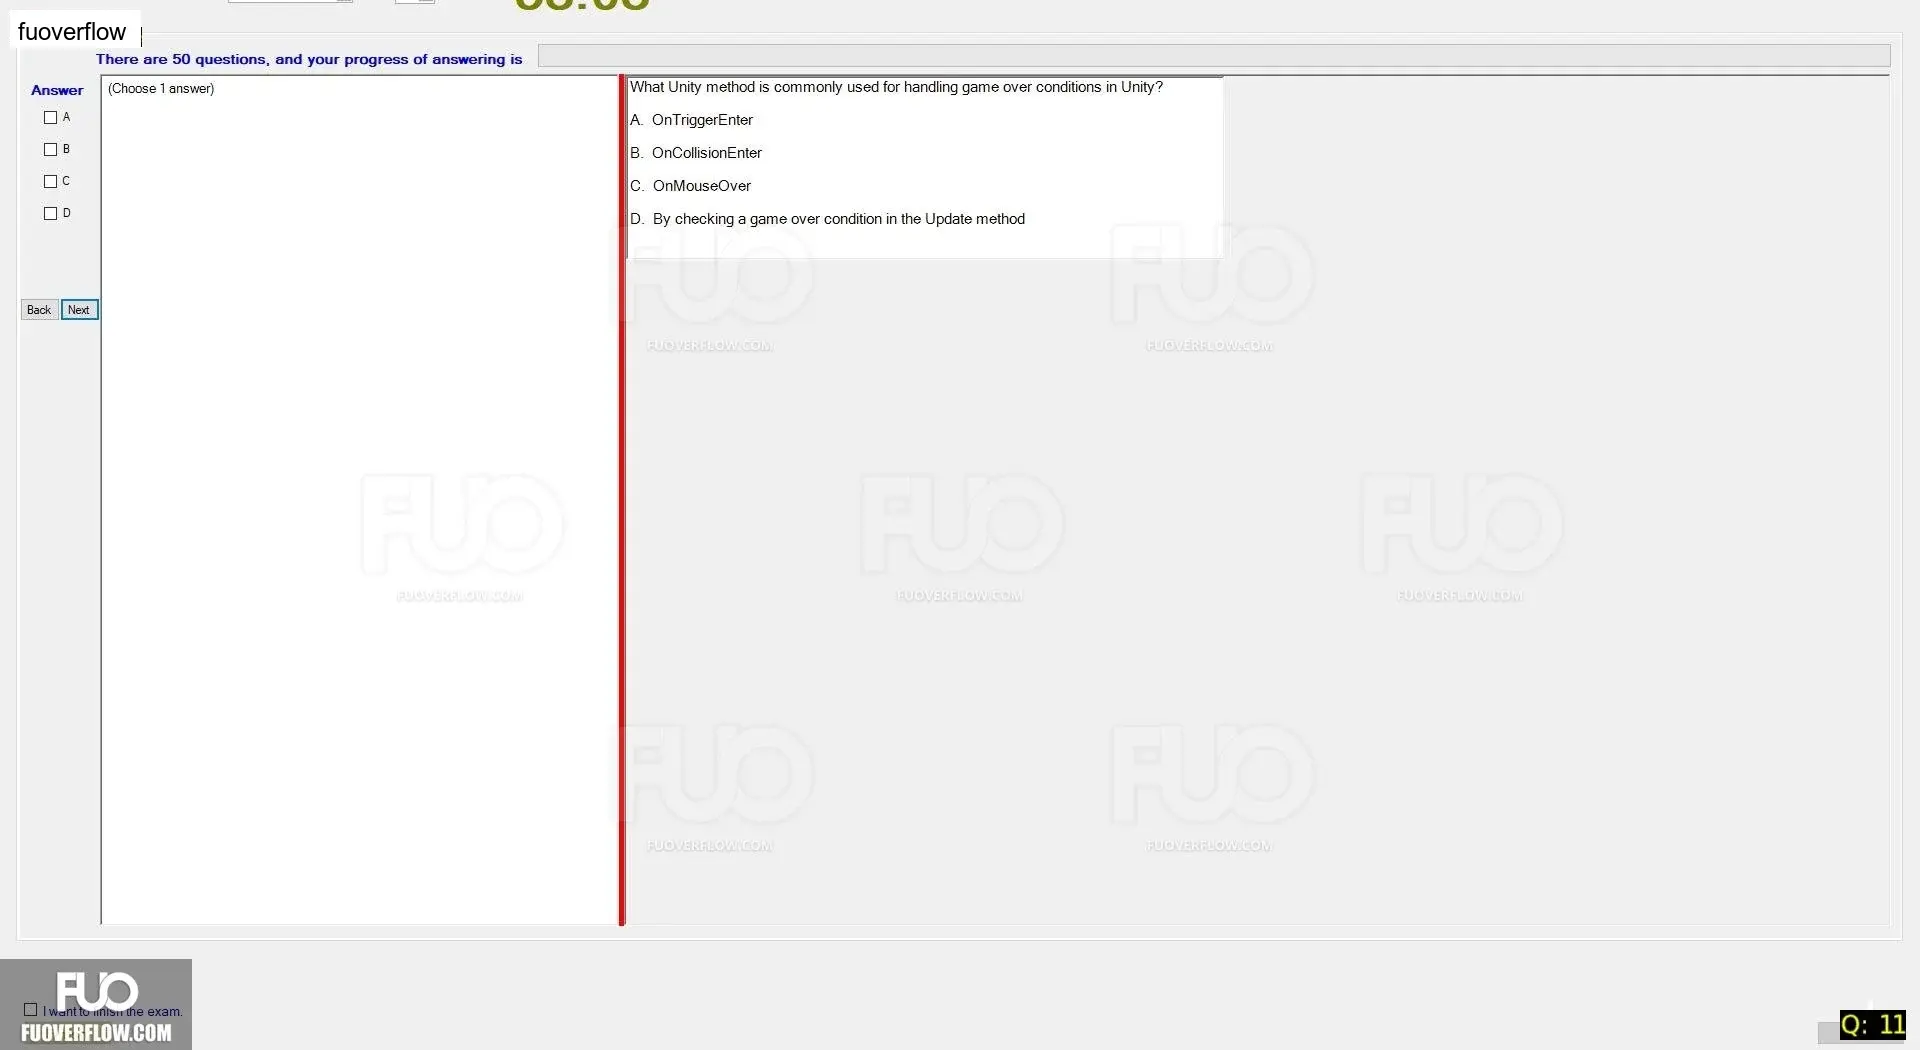
Task: Click the '(Choose 1 answer)' hint text
Action: pos(161,89)
